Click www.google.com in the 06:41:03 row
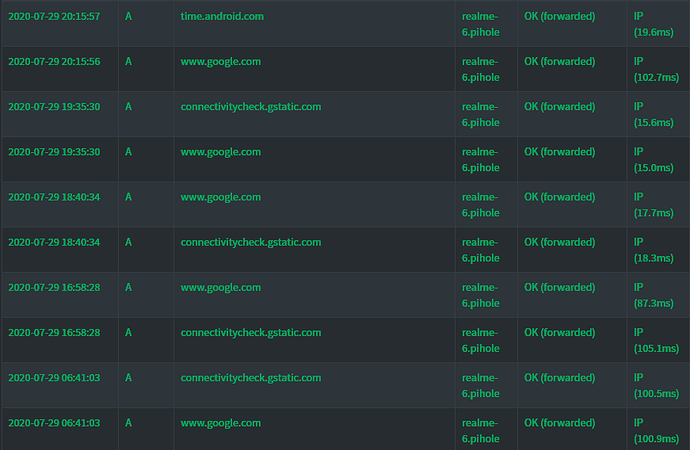Image resolution: width=690 pixels, height=450 pixels. [220, 423]
